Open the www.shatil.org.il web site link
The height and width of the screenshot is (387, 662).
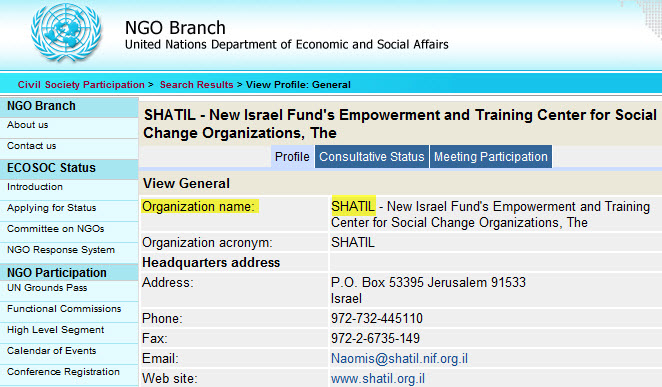point(378,379)
